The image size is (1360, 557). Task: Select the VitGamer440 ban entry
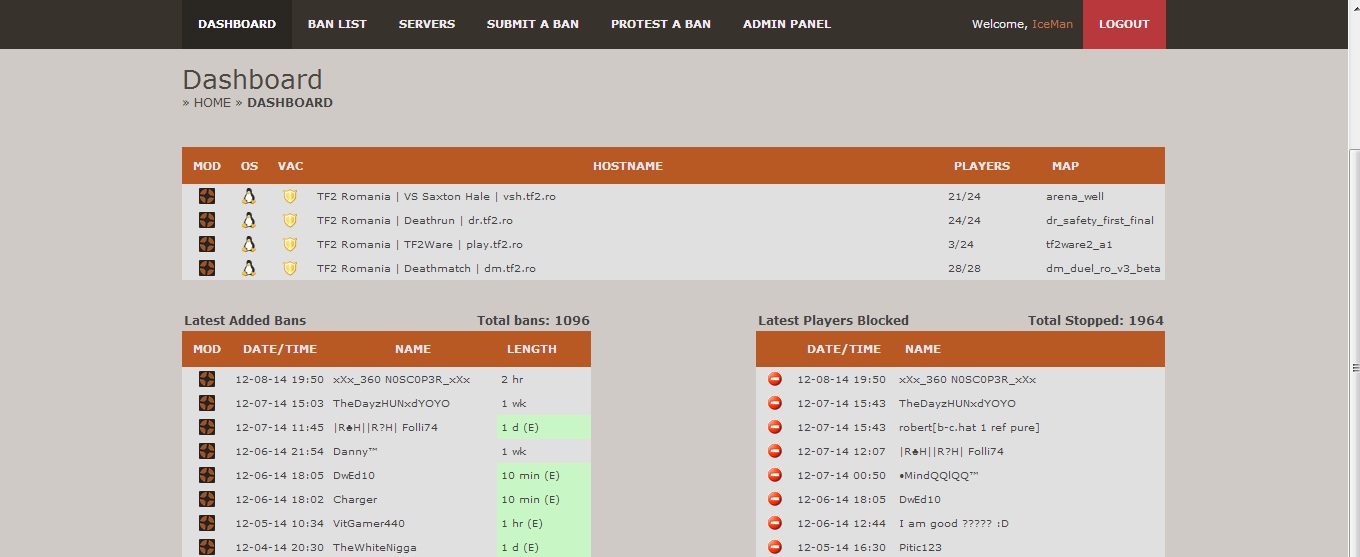click(x=369, y=523)
